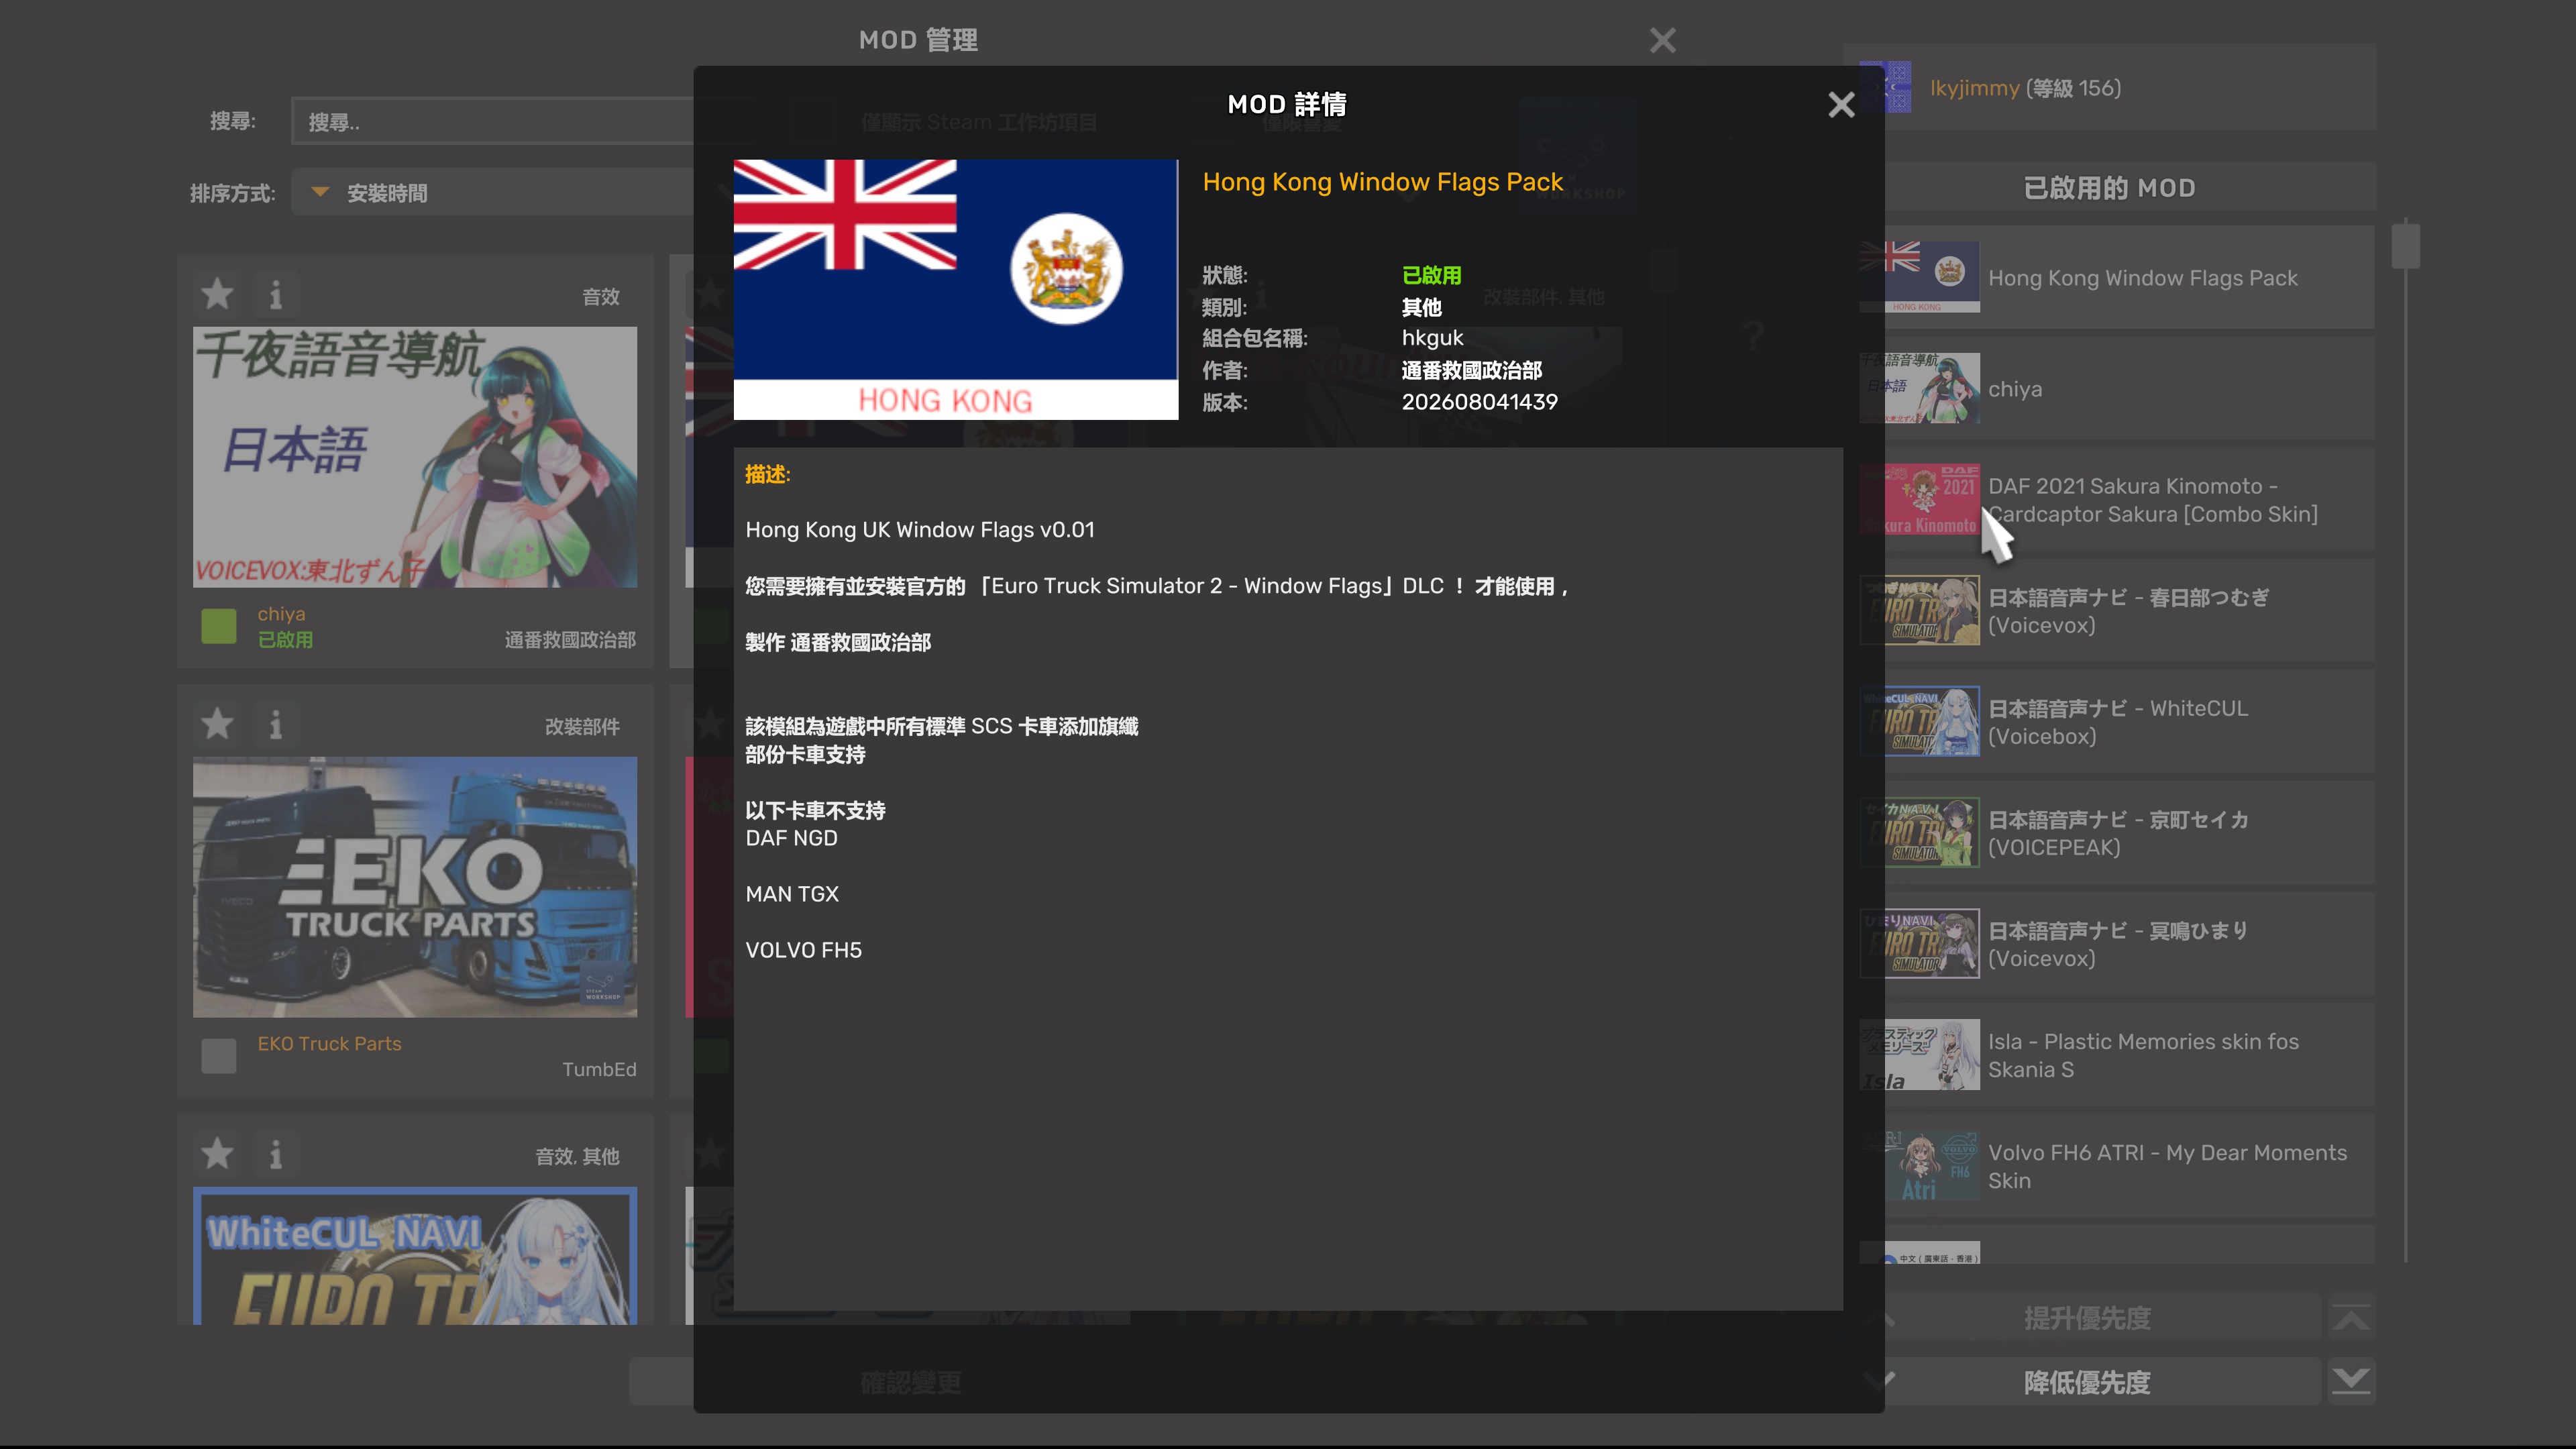The width and height of the screenshot is (2576, 1449).
Task: Star the EKO Truck Parts mod
Action: [x=217, y=724]
